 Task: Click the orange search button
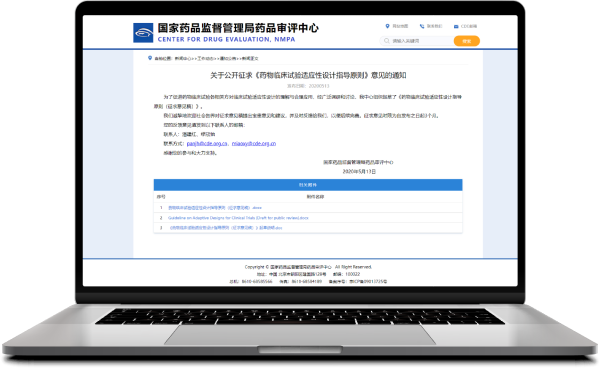pos(466,41)
